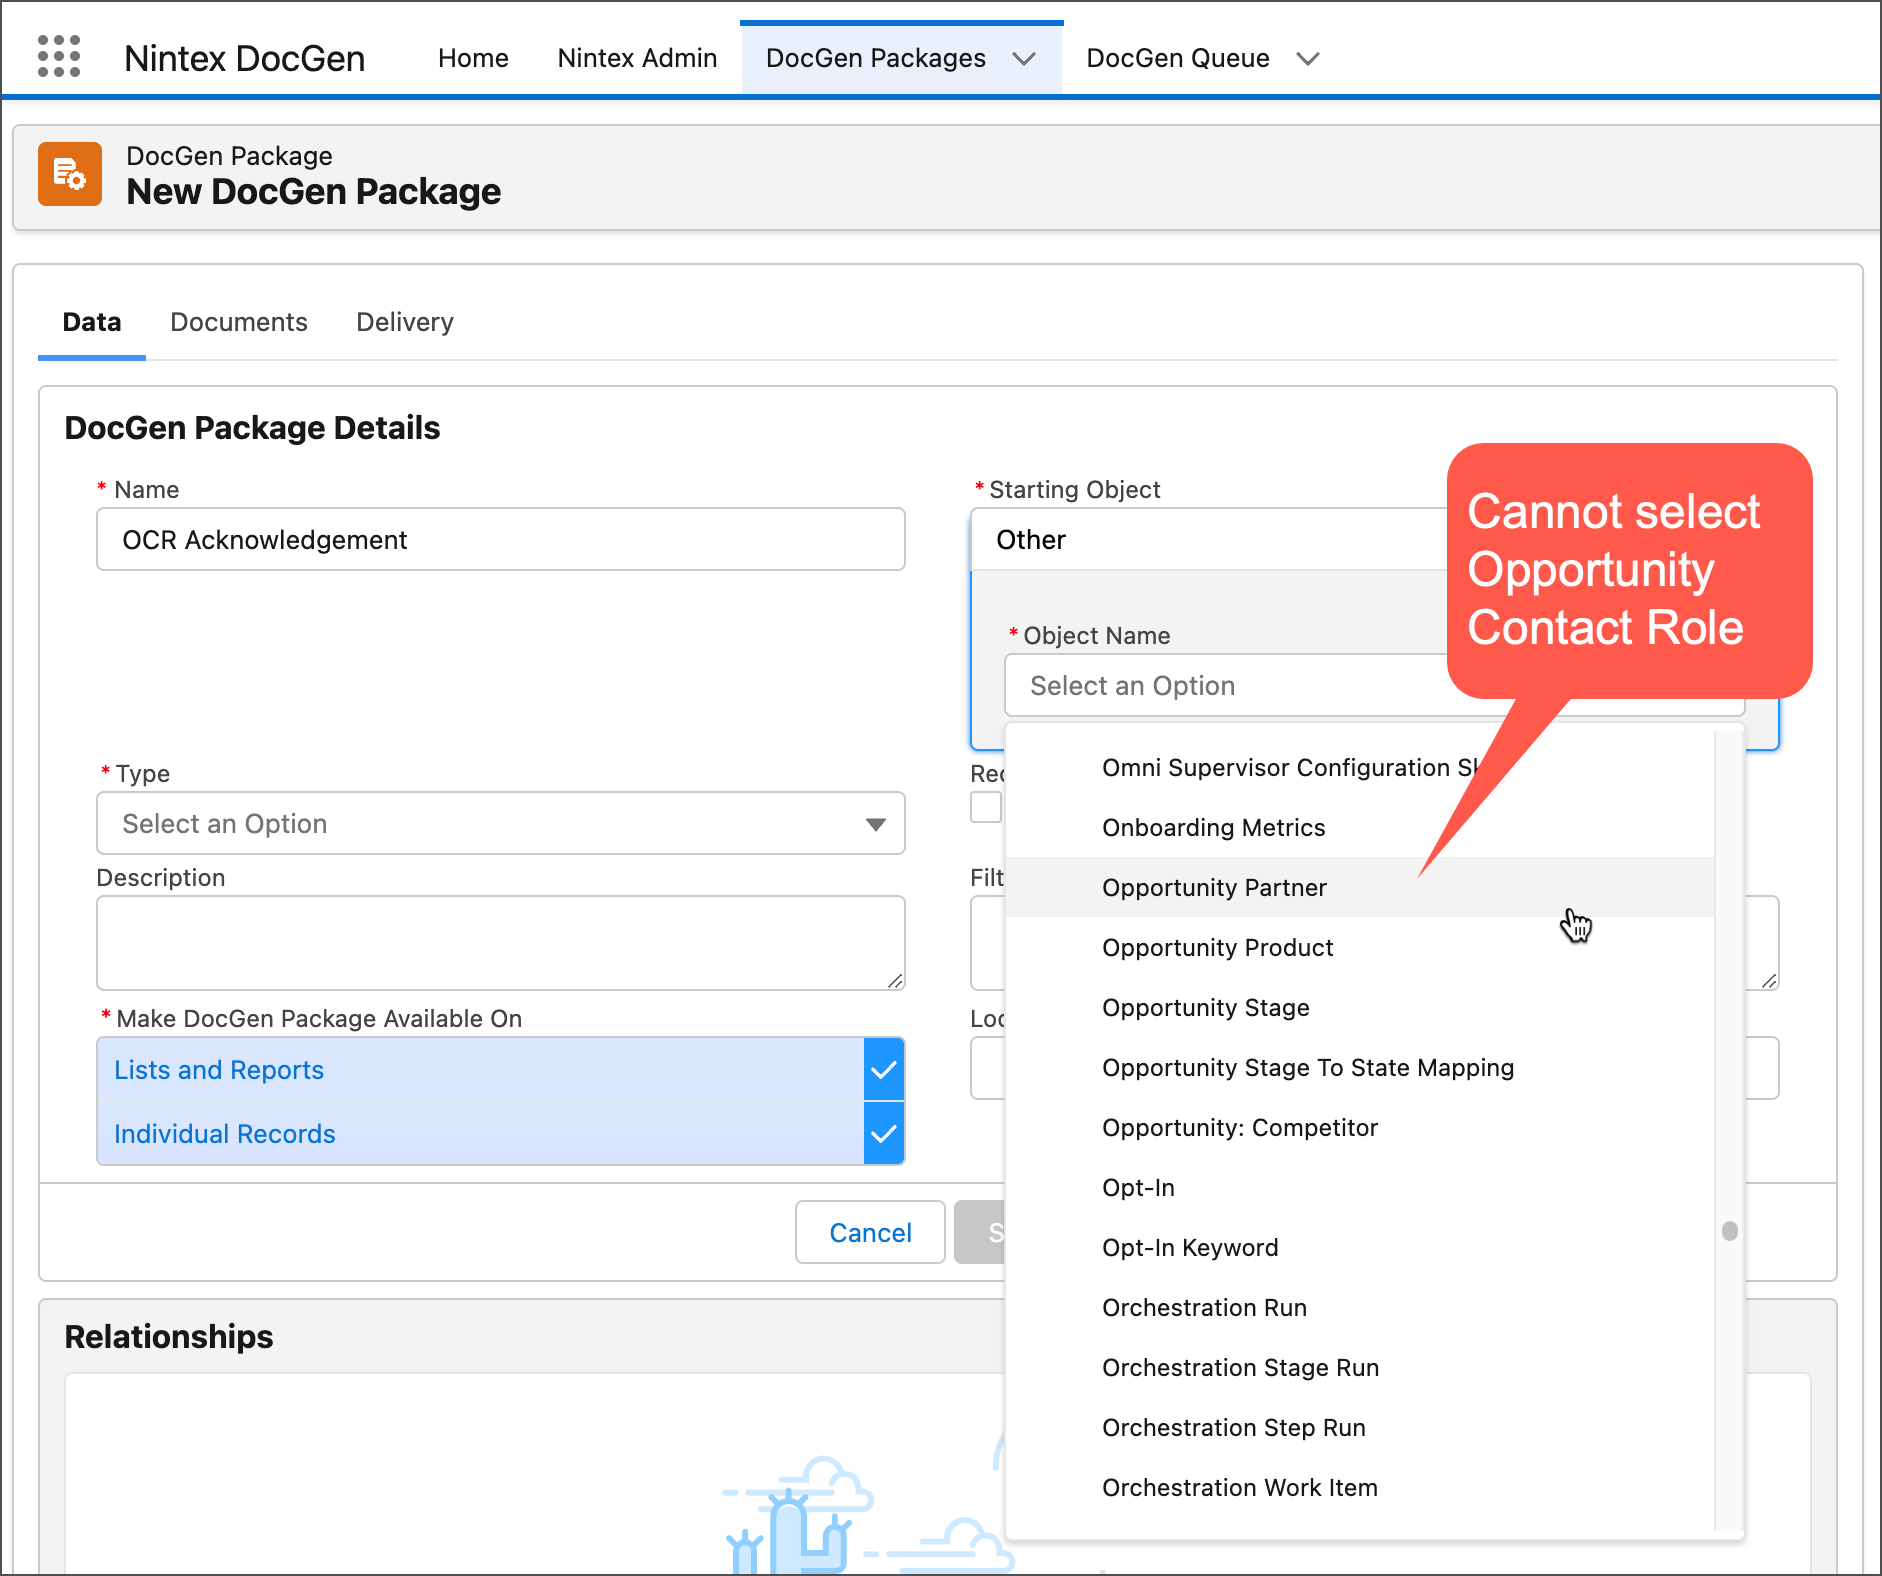Screen dimensions: 1882x1576
Task: Select Orchestration Stage Run from the list
Action: (1360, 1367)
